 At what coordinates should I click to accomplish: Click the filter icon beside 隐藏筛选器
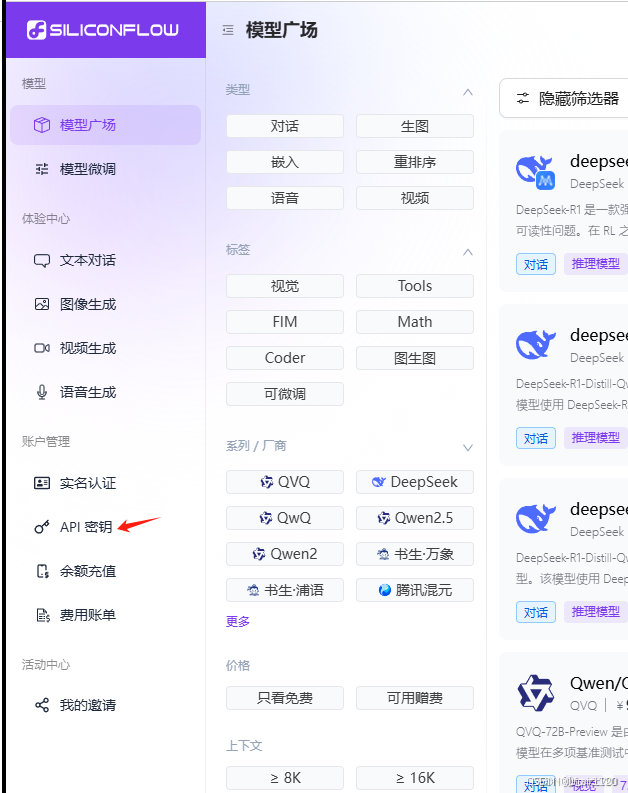pyautogui.click(x=523, y=98)
